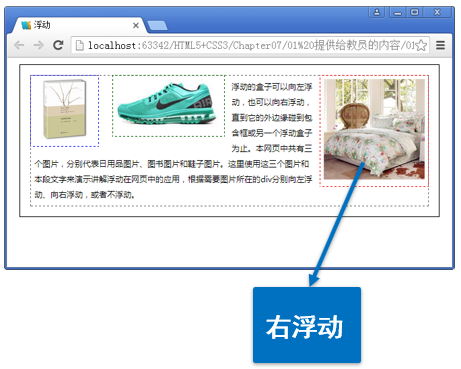
Task: Click the user profile icon in title bar
Action: coord(377,12)
